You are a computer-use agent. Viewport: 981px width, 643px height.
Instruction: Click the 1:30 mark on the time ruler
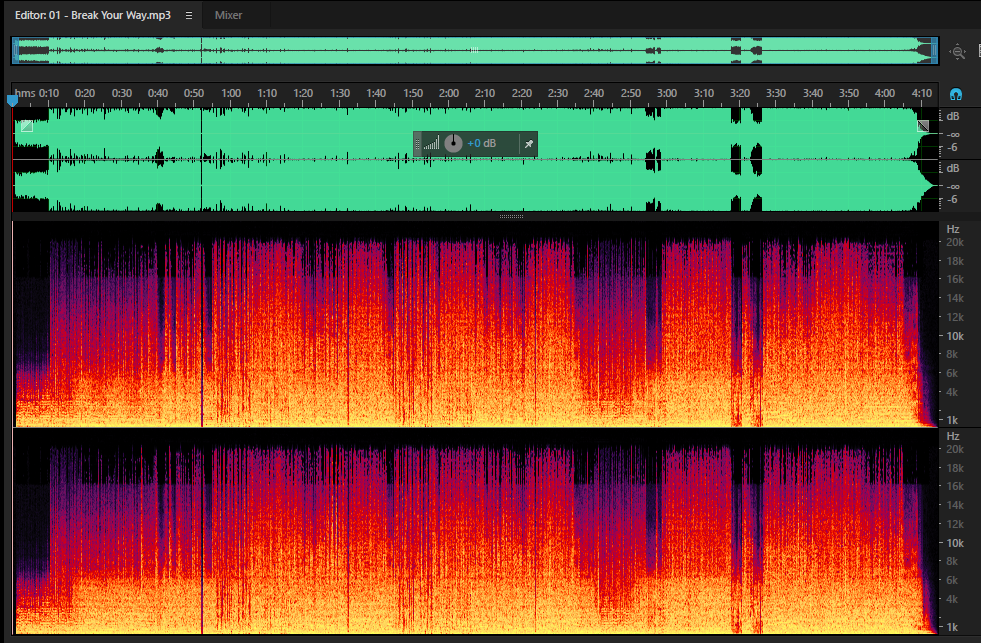340,93
